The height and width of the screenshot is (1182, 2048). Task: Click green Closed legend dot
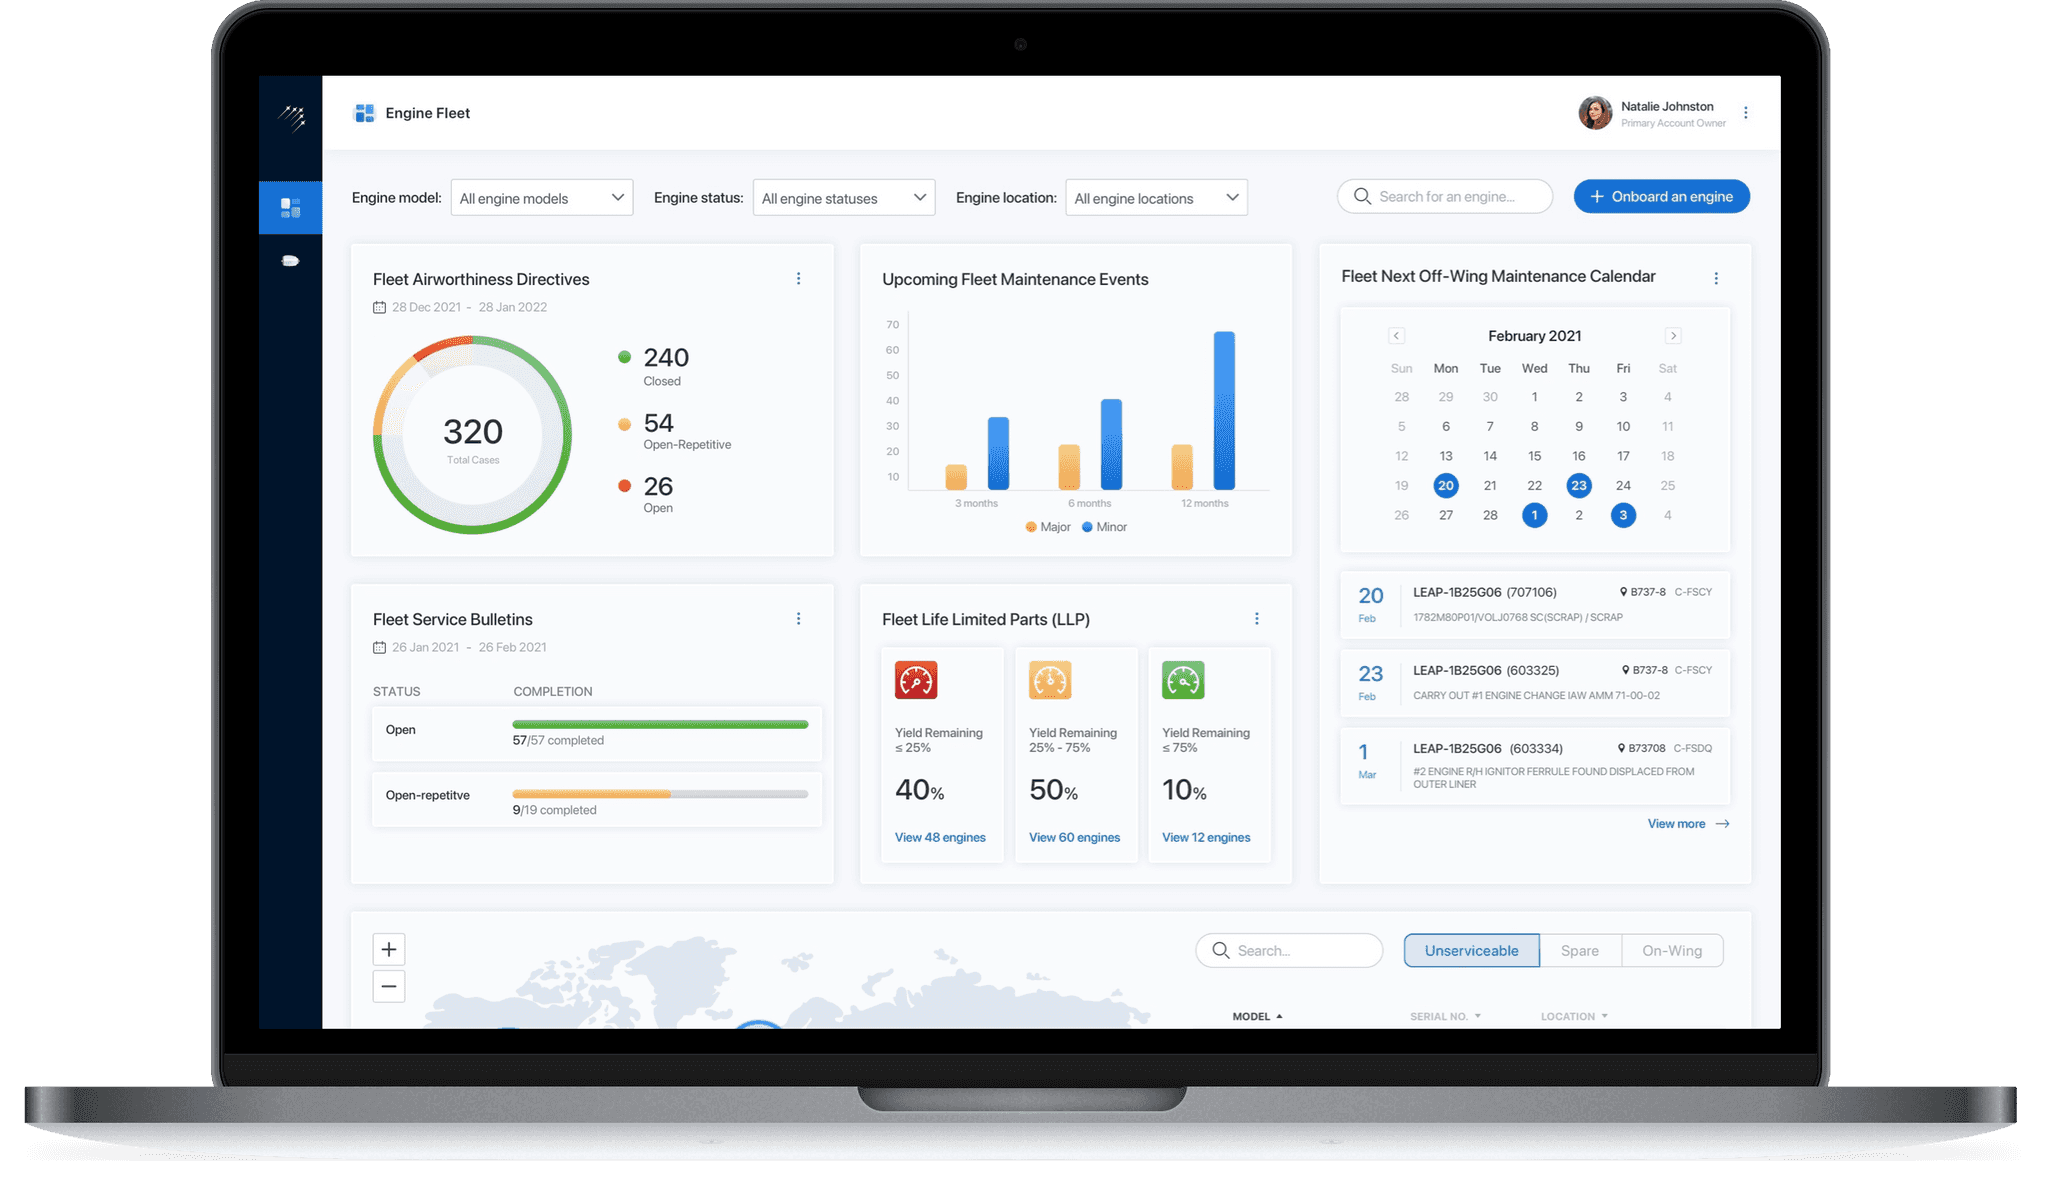tap(624, 357)
